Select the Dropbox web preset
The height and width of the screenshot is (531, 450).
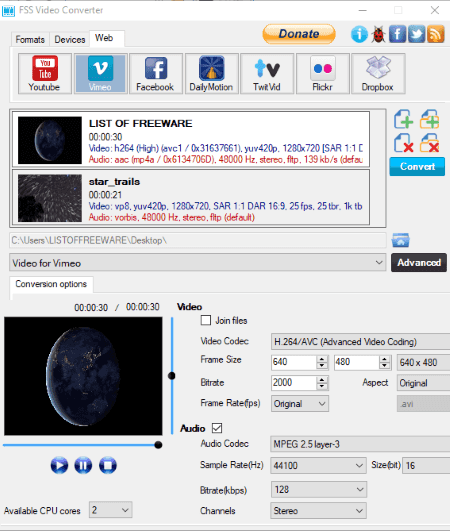click(x=378, y=73)
